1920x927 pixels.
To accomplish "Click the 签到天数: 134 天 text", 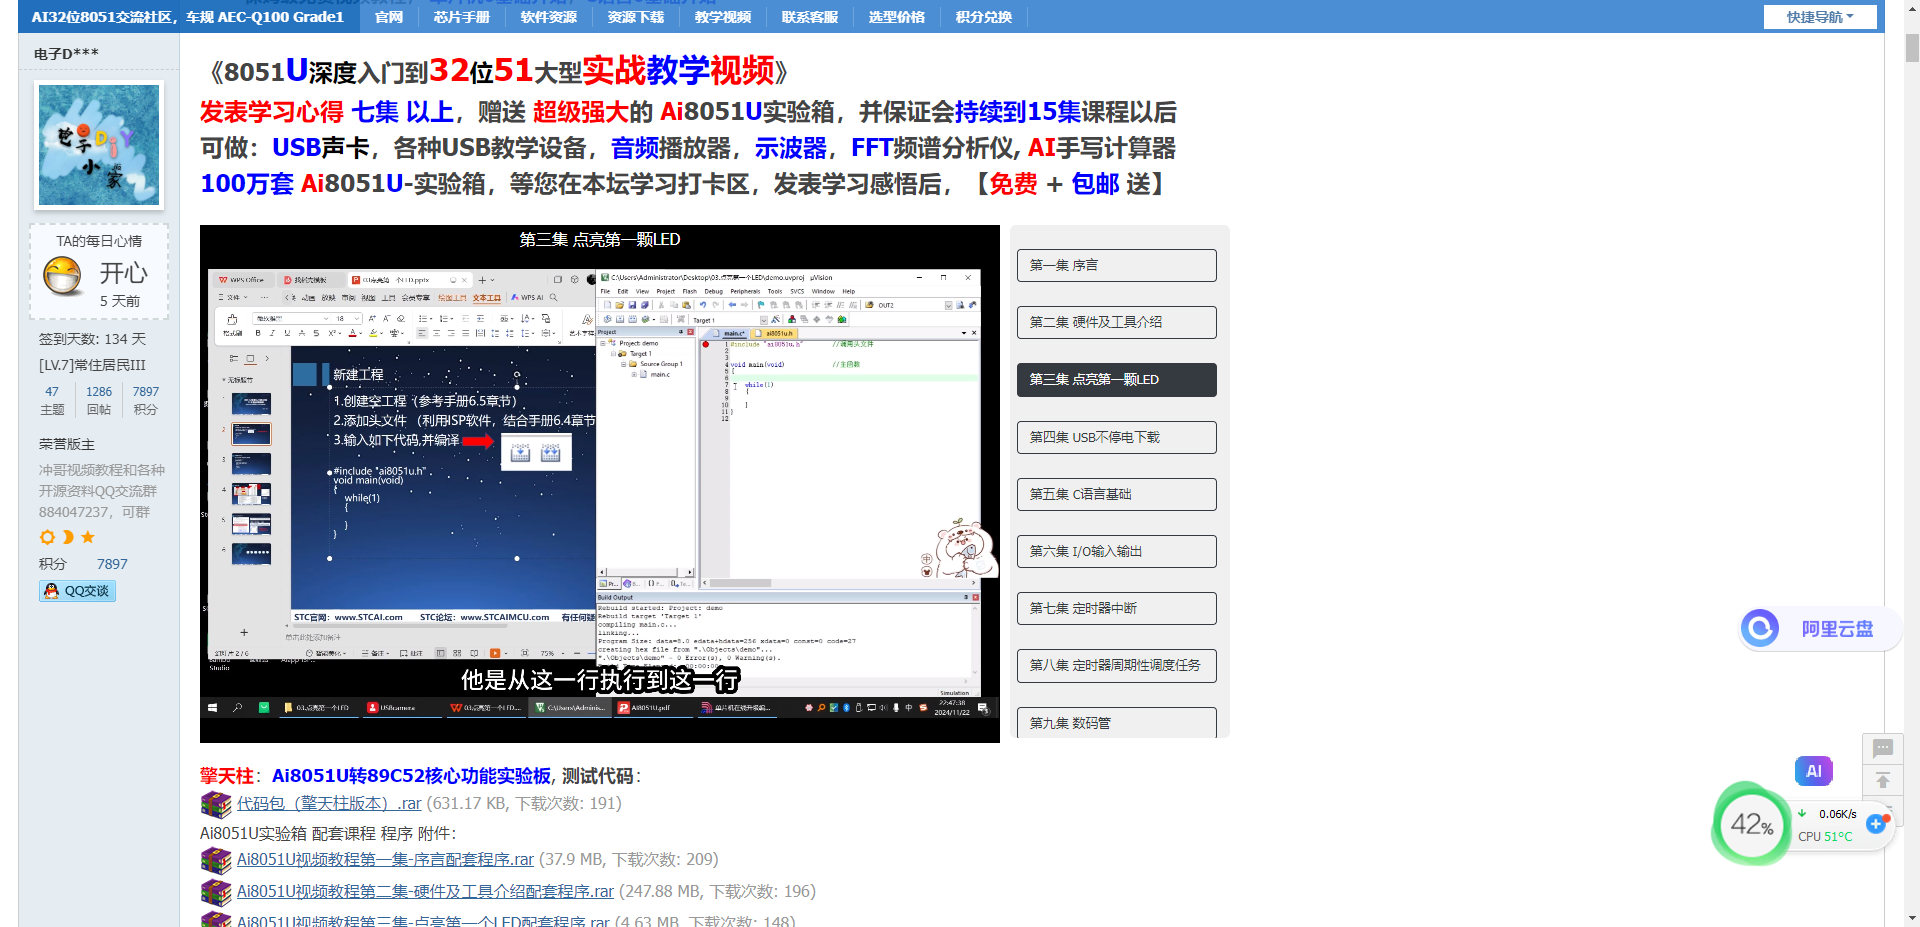I will click(92, 339).
